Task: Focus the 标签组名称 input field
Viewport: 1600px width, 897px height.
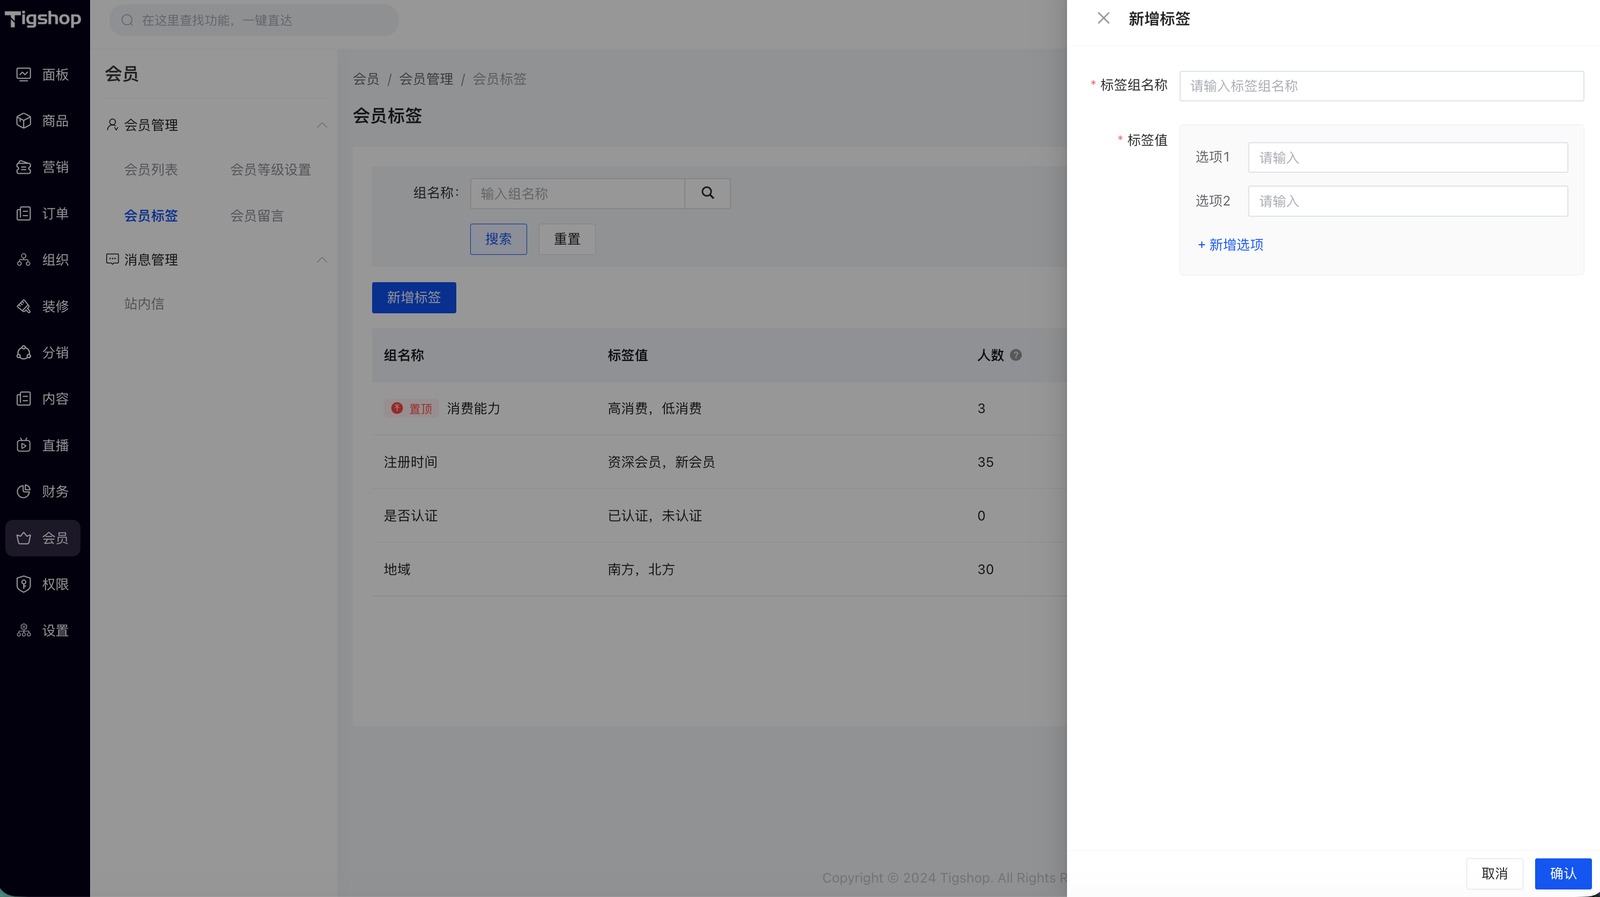Action: pos(1380,86)
